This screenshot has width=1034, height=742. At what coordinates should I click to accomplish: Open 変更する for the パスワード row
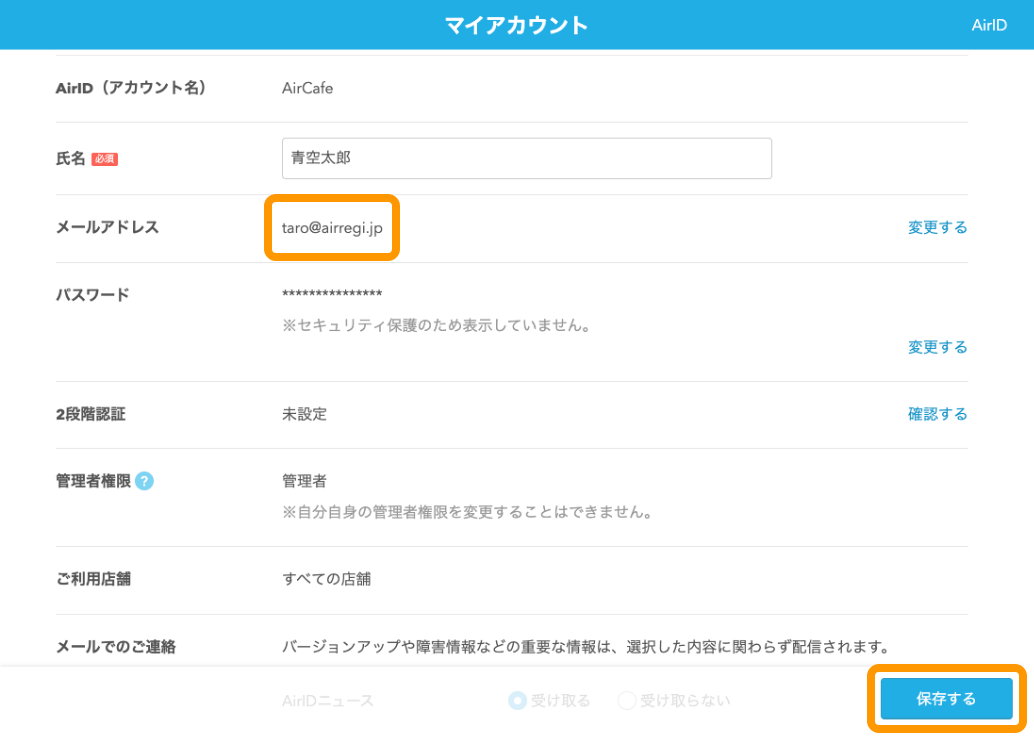pyautogui.click(x=936, y=347)
